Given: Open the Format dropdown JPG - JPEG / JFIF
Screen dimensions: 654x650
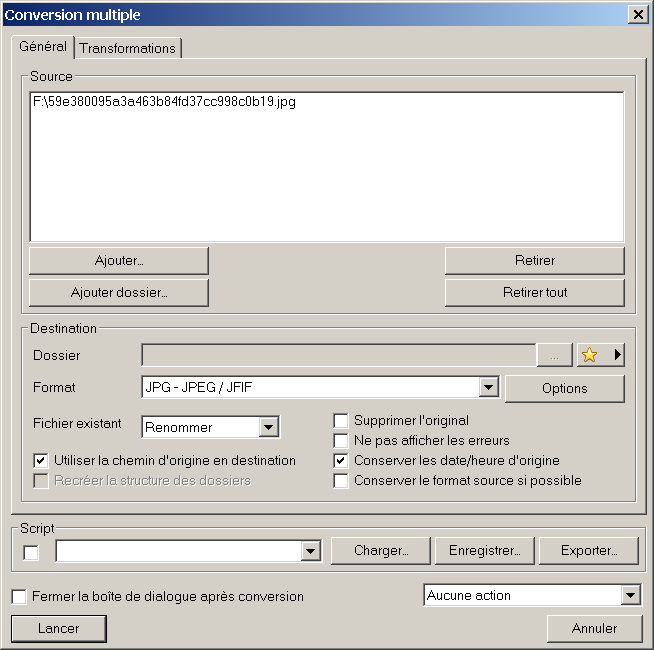Looking at the screenshot, I should pos(320,387).
